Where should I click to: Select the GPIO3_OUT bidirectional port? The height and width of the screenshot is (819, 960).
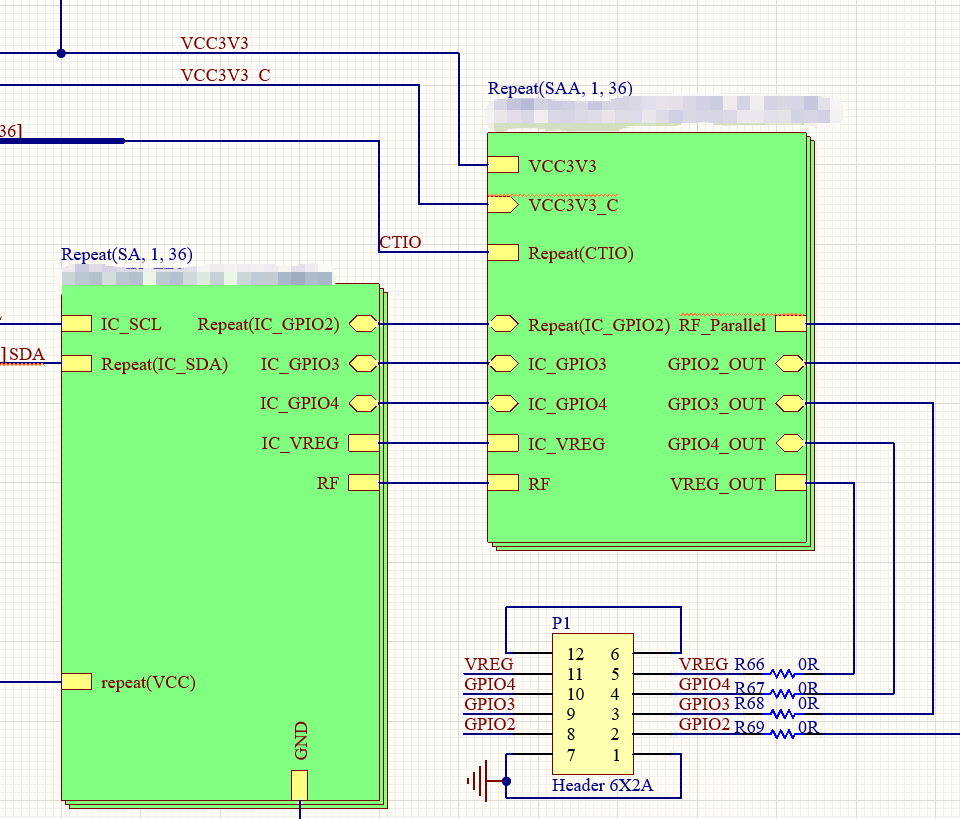(790, 403)
